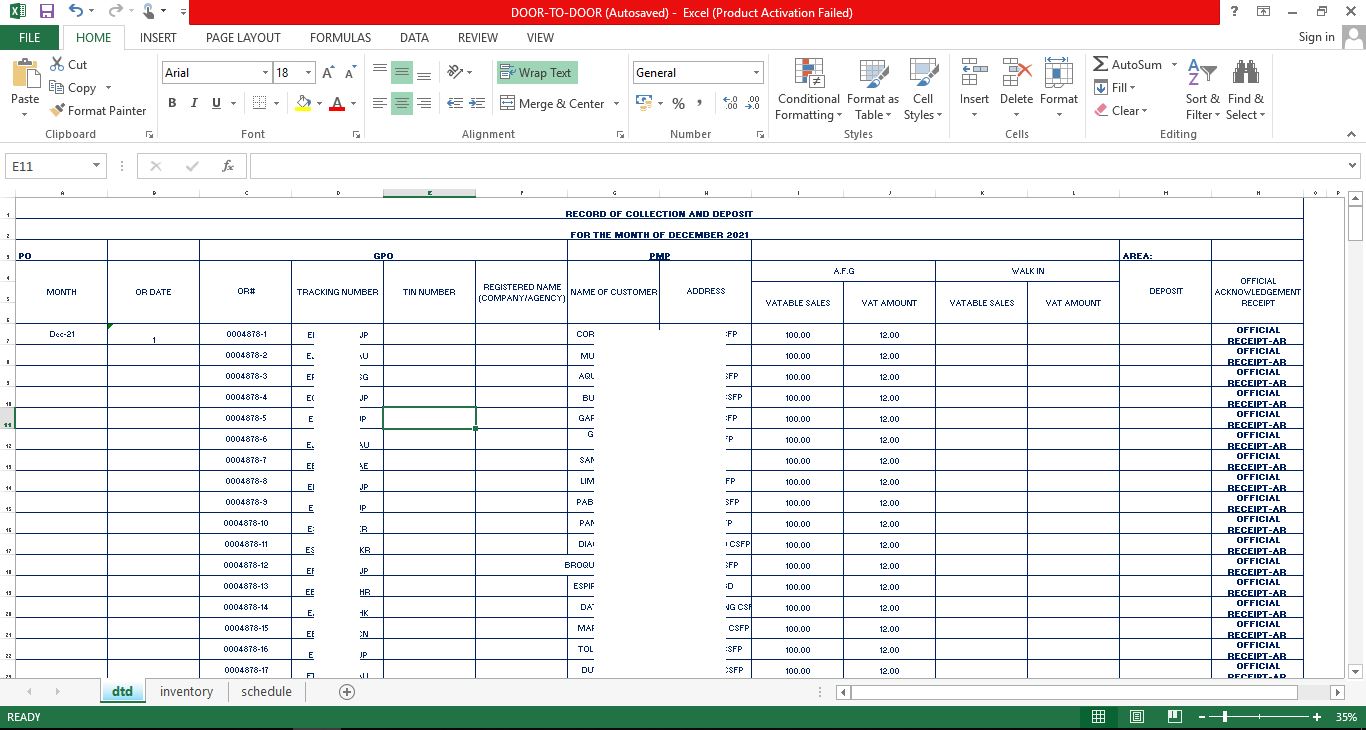The image size is (1366, 730).
Task: Switch to the PAGE LAYOUT ribbon tab
Action: tap(243, 38)
